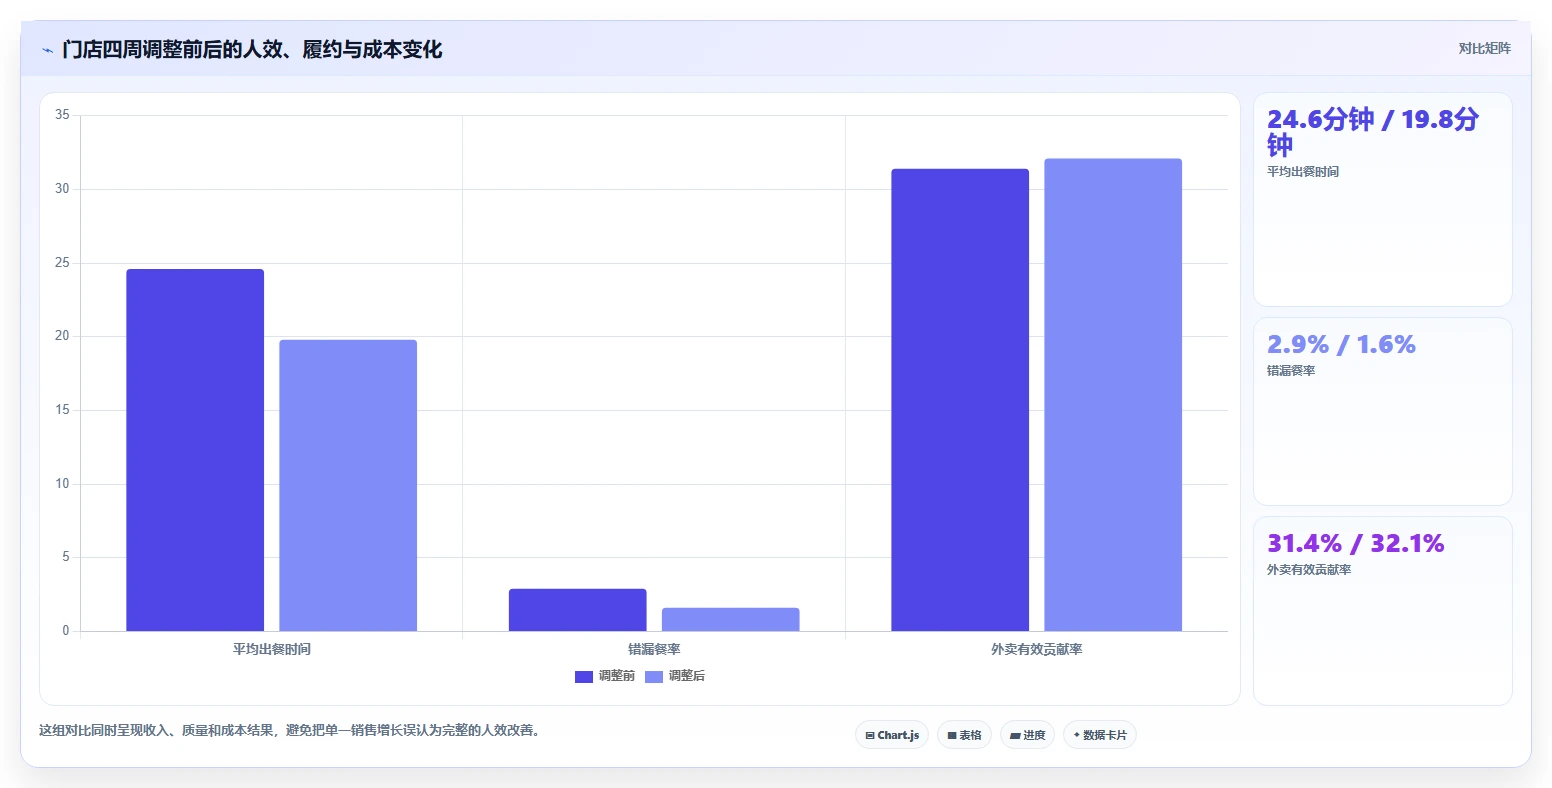Click the 外卖有效贡献率 x-axis label
Image resolution: width=1552 pixels, height=788 pixels.
(1037, 650)
